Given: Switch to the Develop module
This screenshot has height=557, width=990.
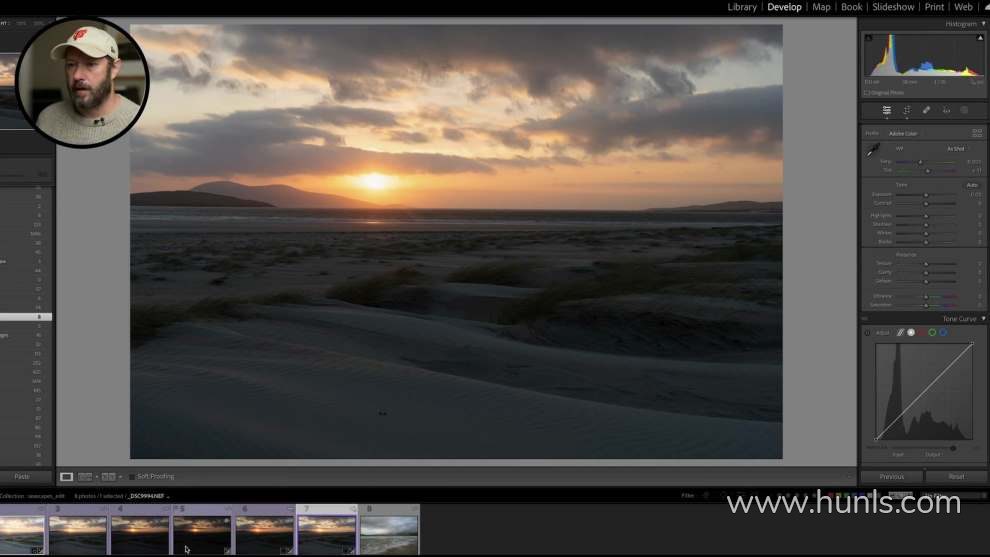Looking at the screenshot, I should (x=784, y=7).
